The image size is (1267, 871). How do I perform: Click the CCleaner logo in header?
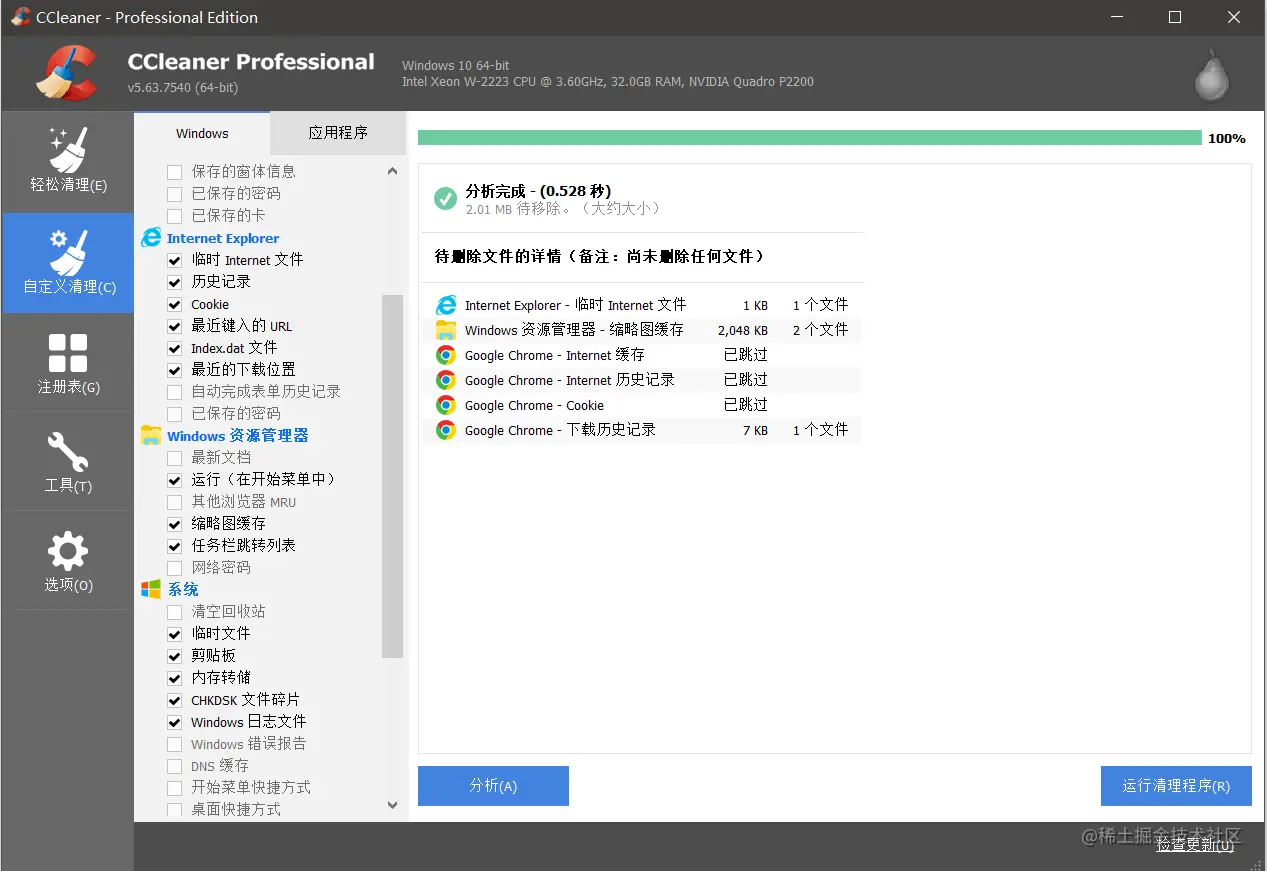pos(67,74)
